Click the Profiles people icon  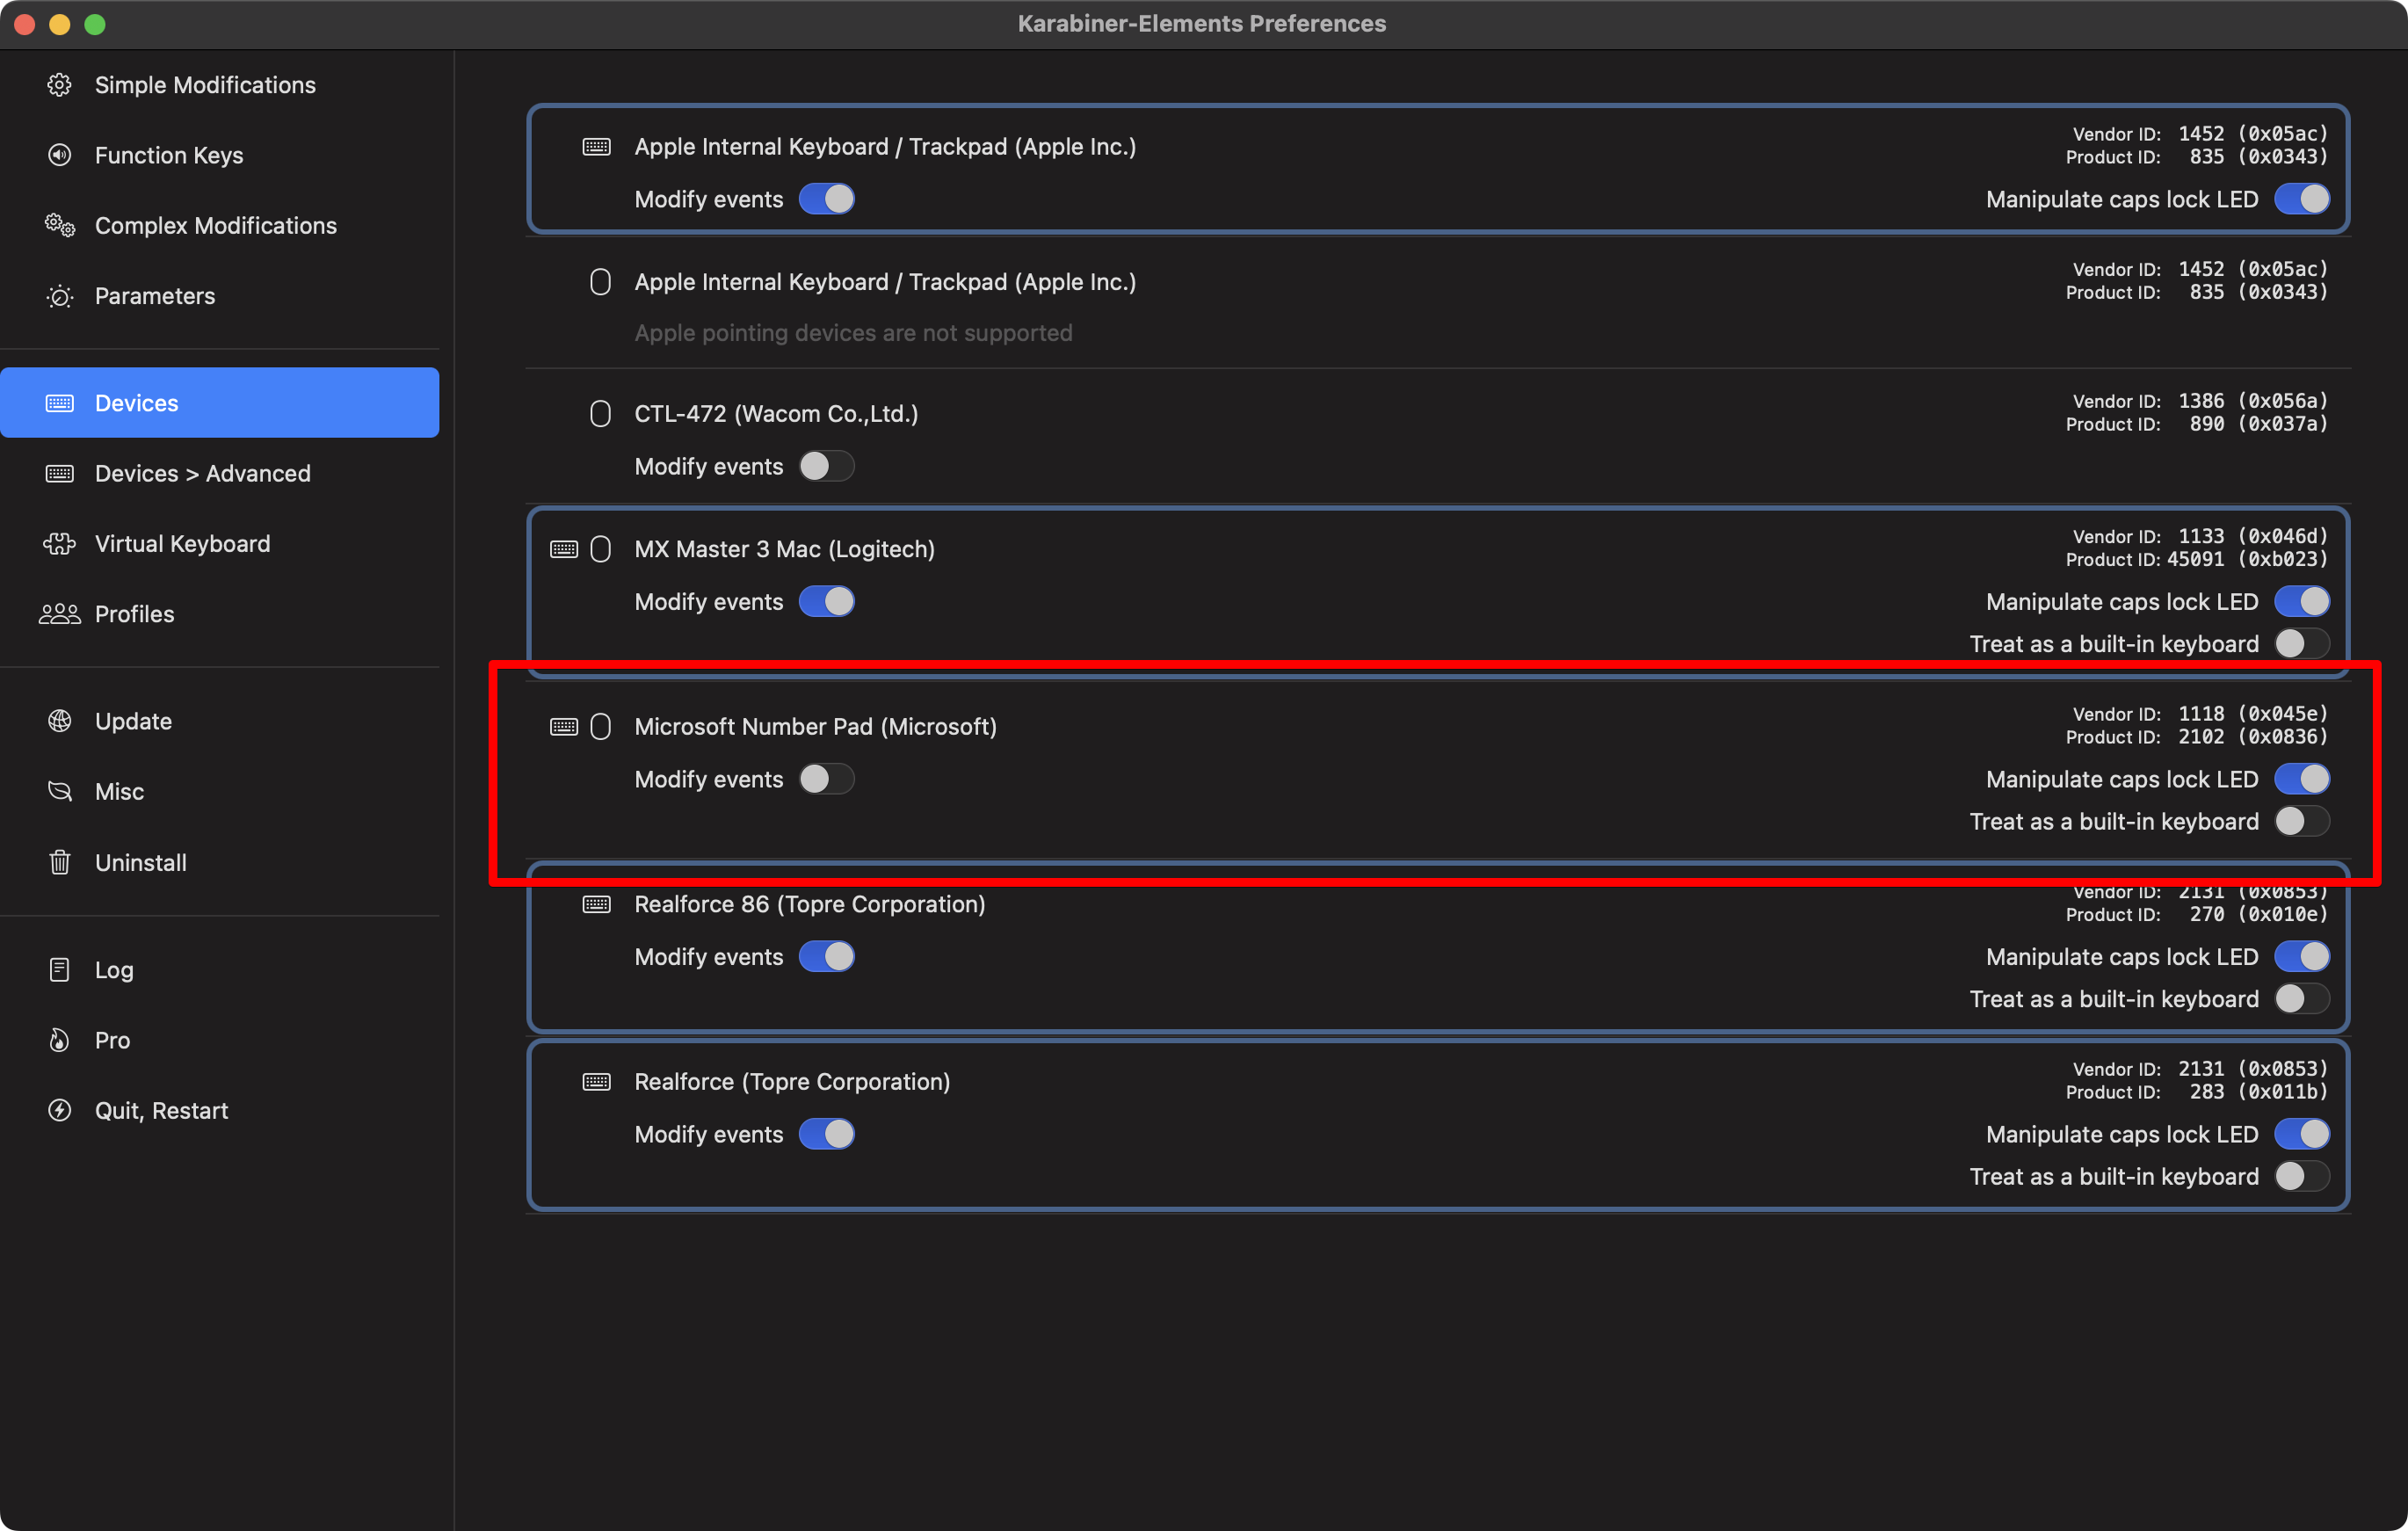pos(59,614)
